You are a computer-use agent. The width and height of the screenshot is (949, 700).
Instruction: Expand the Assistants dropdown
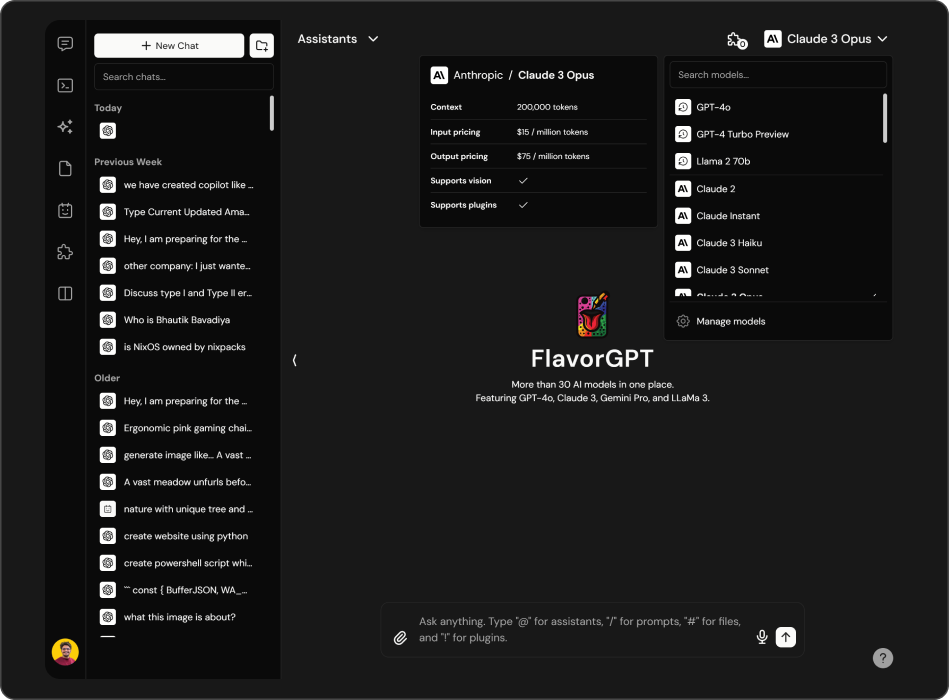[338, 39]
